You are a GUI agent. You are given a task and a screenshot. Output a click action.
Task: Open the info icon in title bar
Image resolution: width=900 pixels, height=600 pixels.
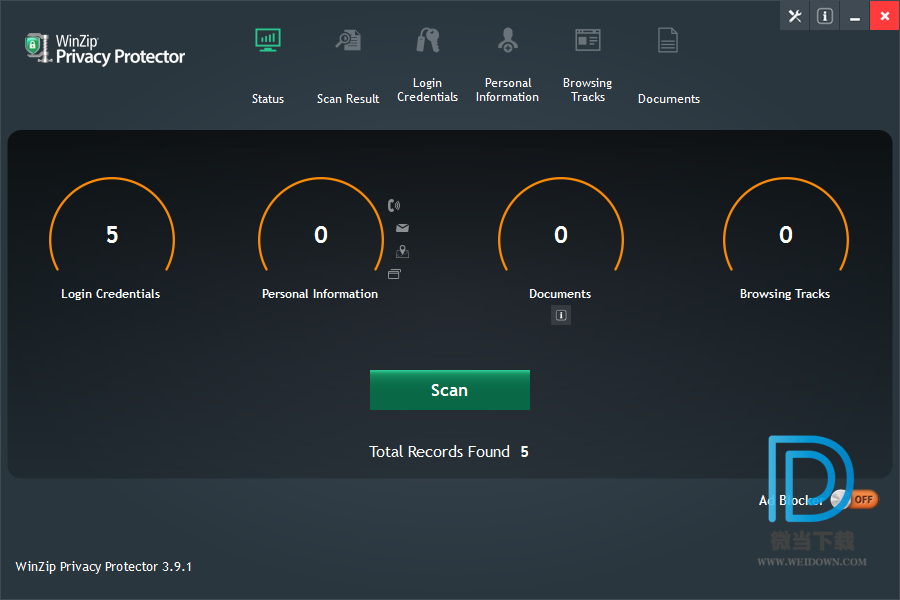(x=825, y=16)
